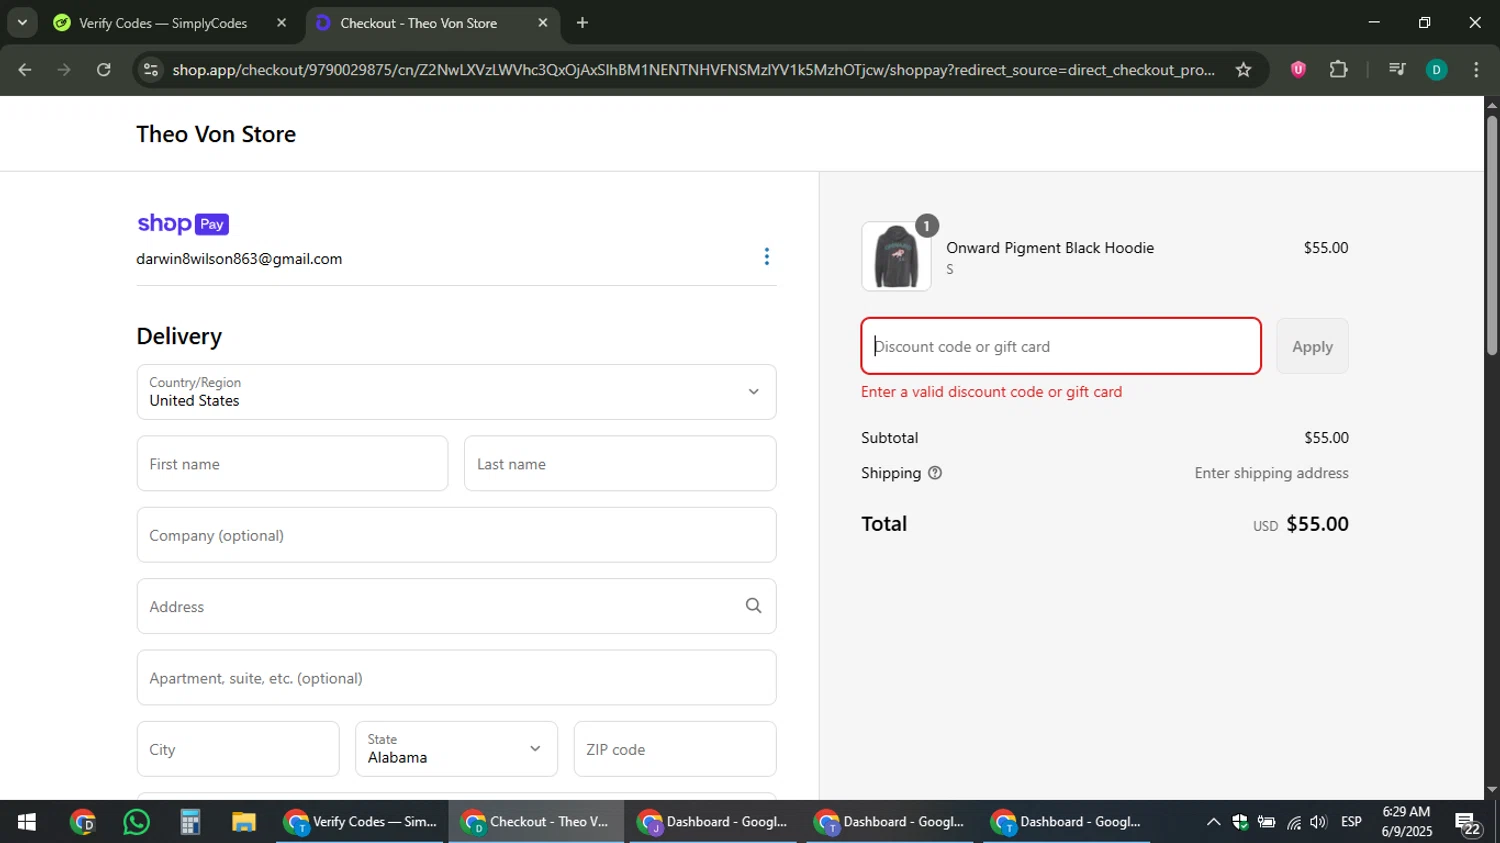Expand the Country/Region dropdown
The height and width of the screenshot is (843, 1500).
point(456,392)
